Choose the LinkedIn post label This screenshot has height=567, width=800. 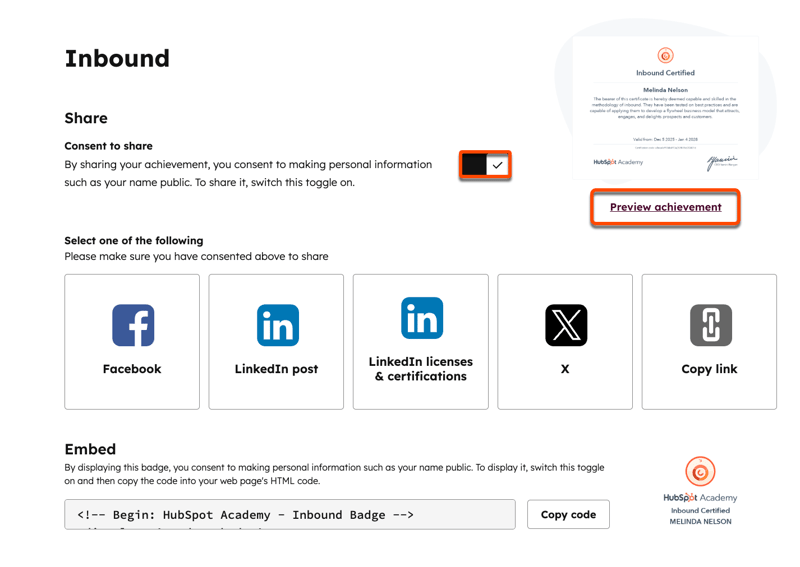coord(276,369)
